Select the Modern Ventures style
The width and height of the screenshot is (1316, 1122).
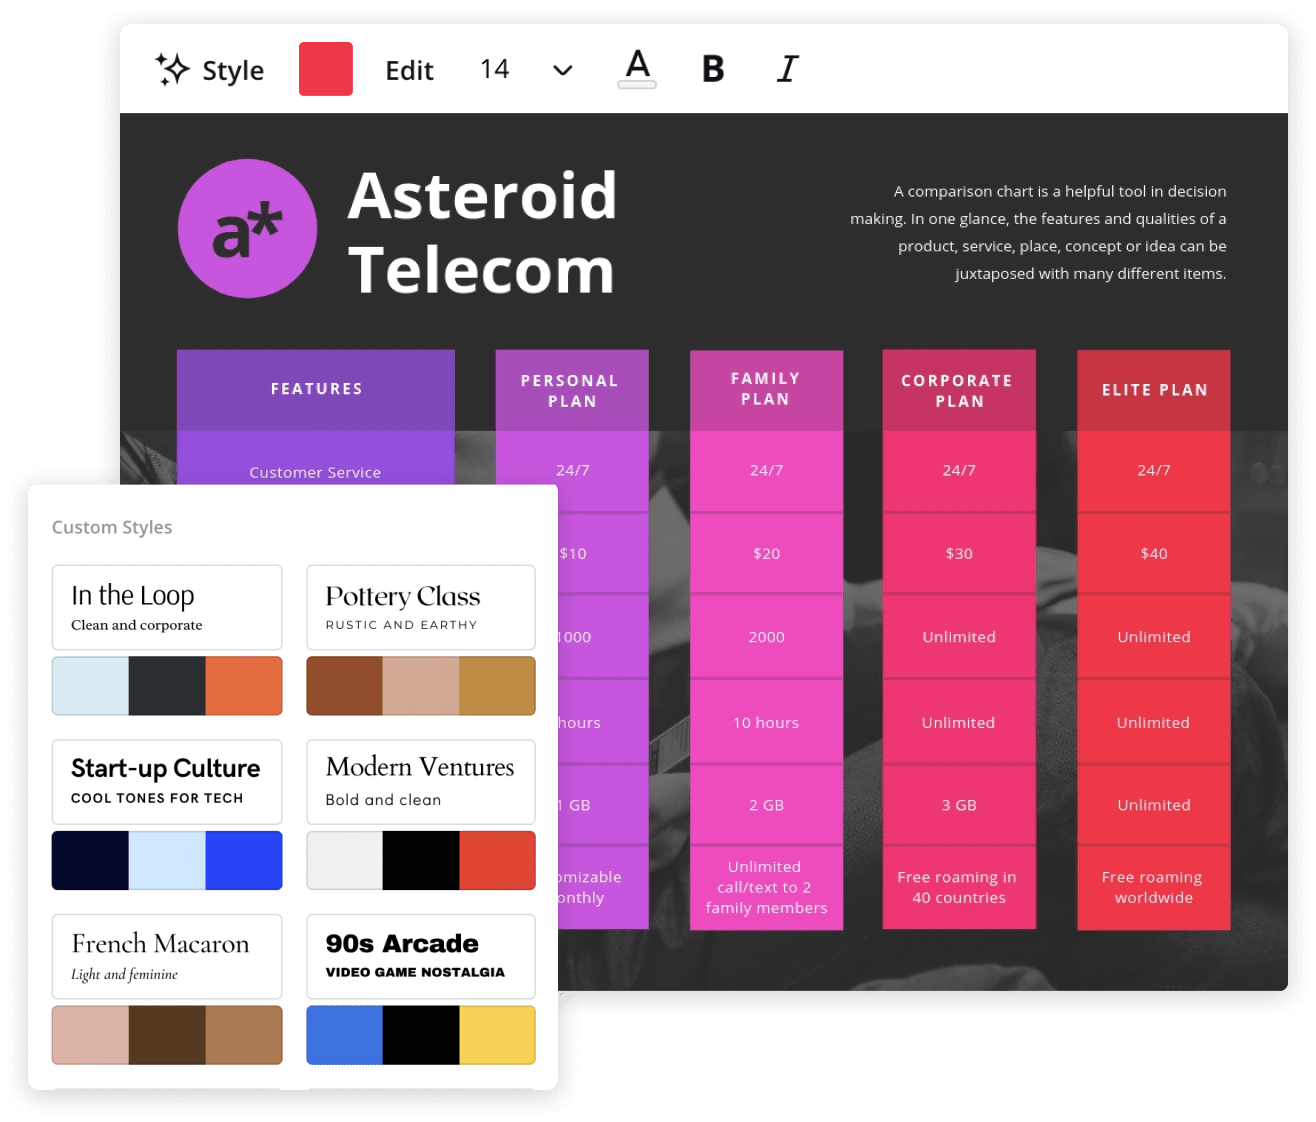coord(420,781)
